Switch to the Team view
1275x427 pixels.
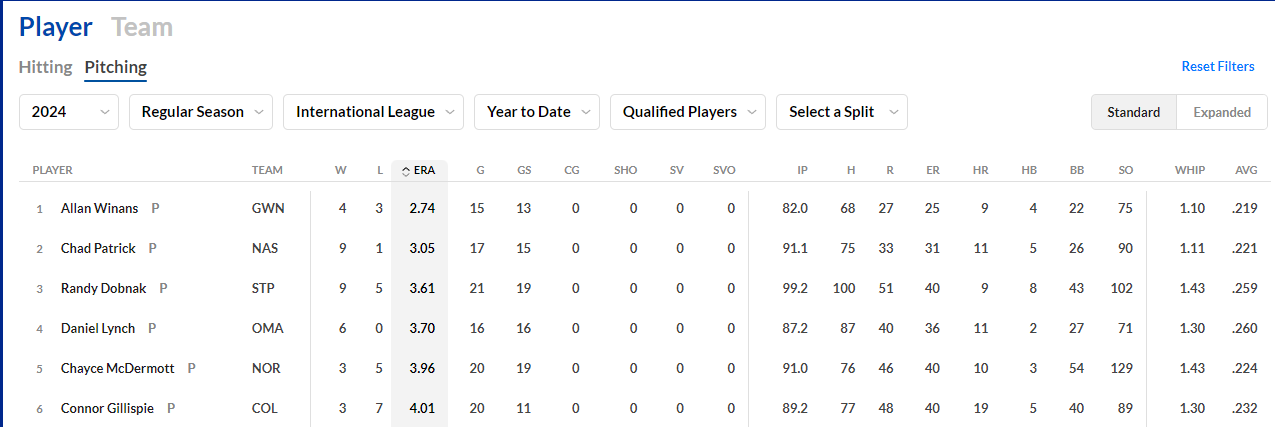142,27
